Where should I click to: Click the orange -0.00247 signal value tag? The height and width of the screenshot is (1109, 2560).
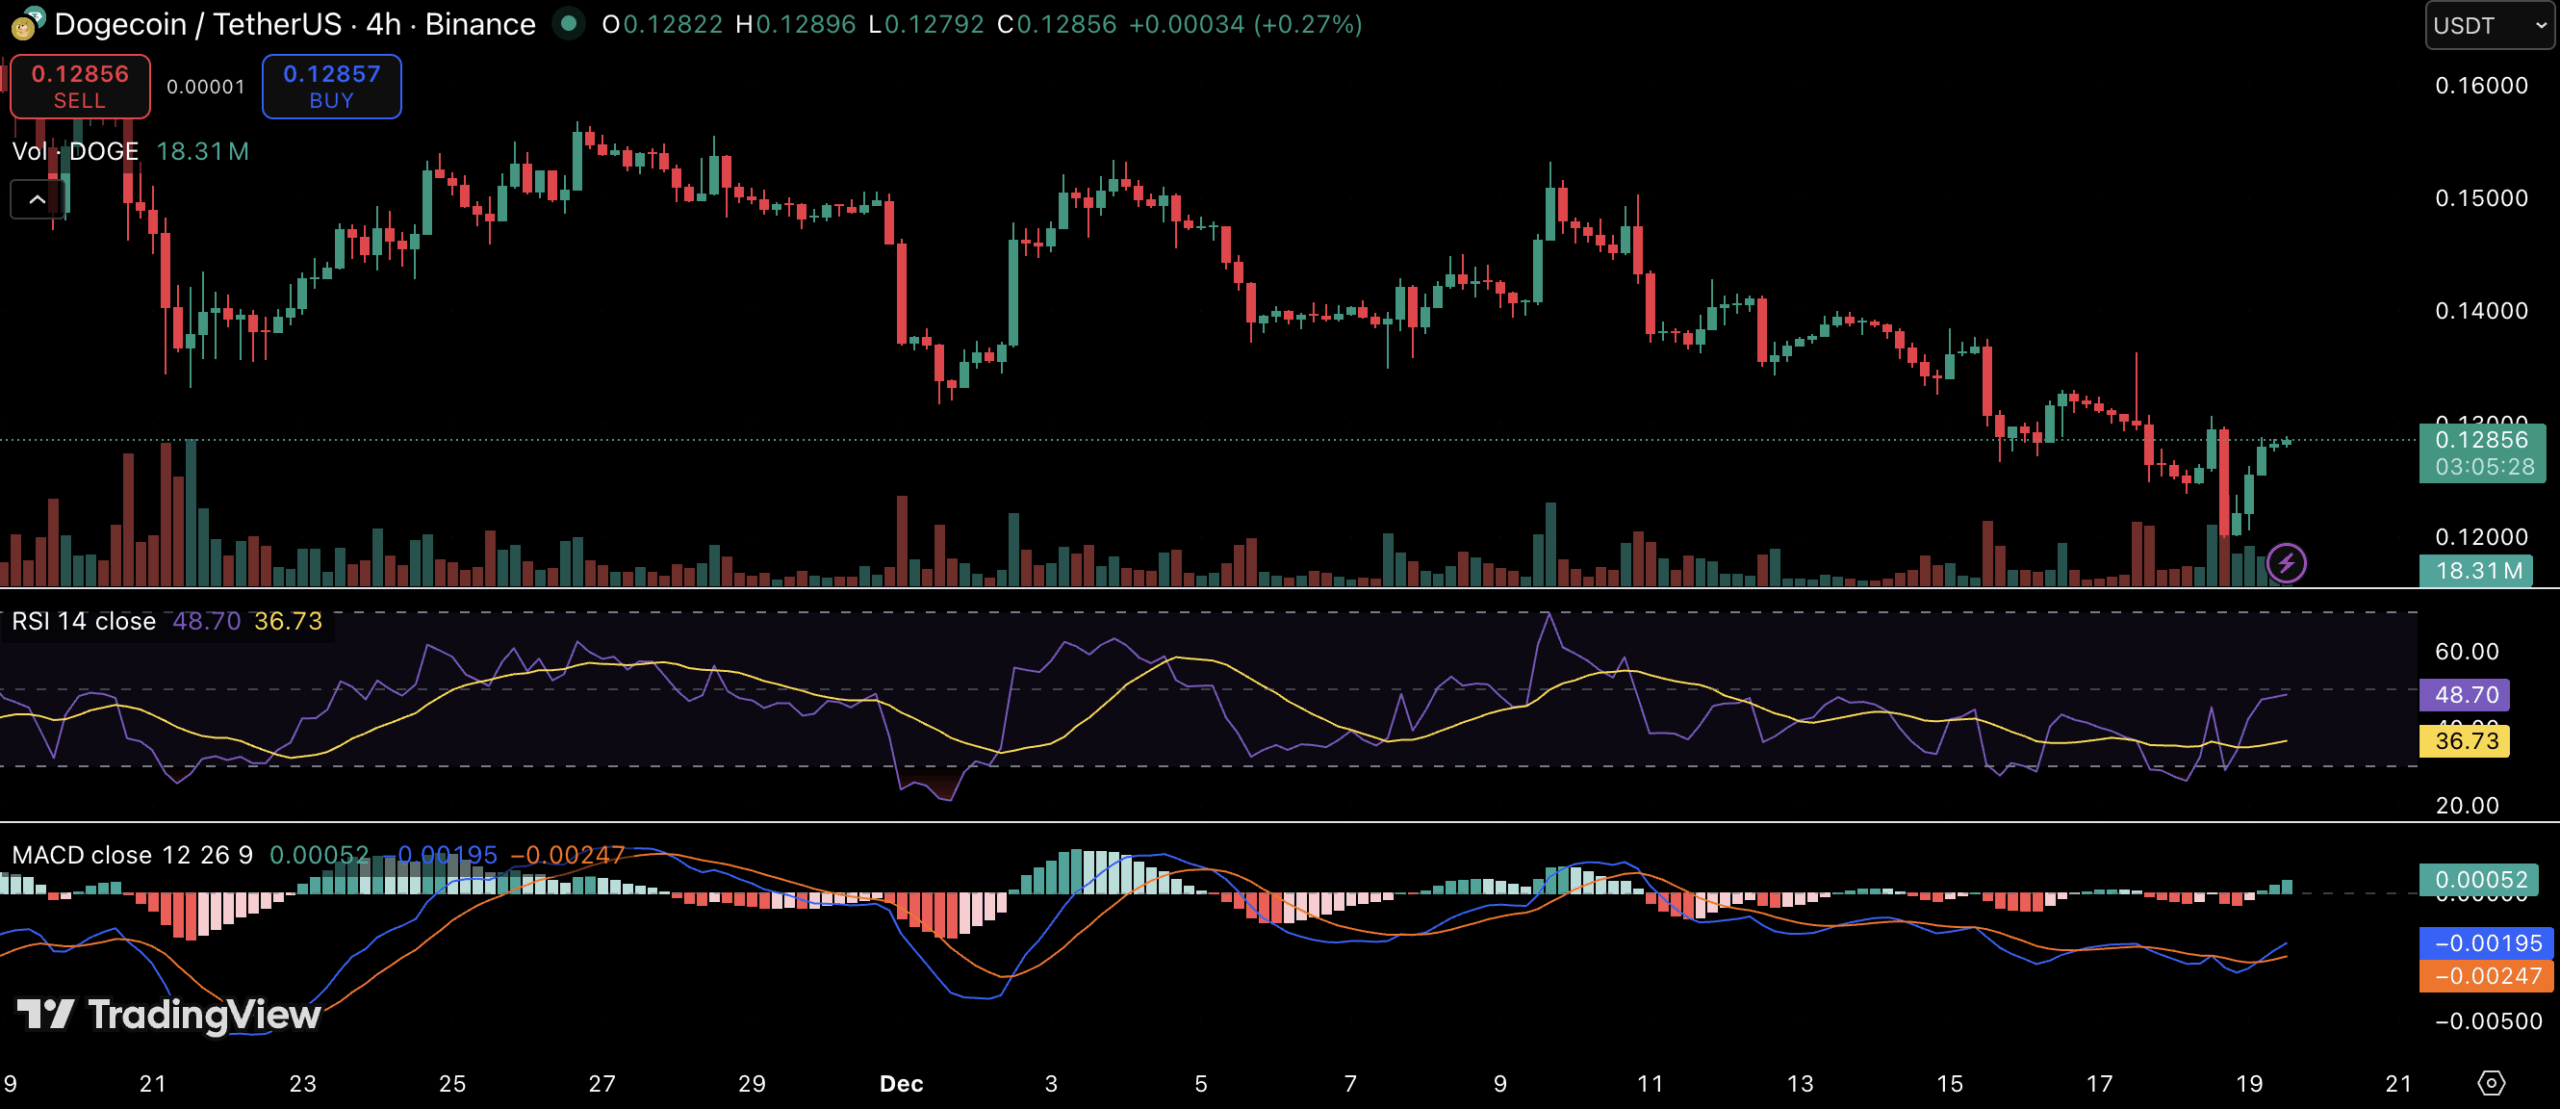(x=2486, y=976)
